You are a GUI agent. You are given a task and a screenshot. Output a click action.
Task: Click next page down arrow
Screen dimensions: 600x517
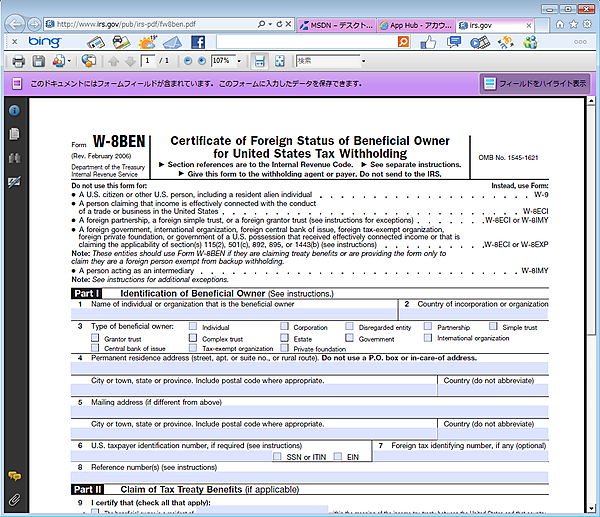[130, 61]
